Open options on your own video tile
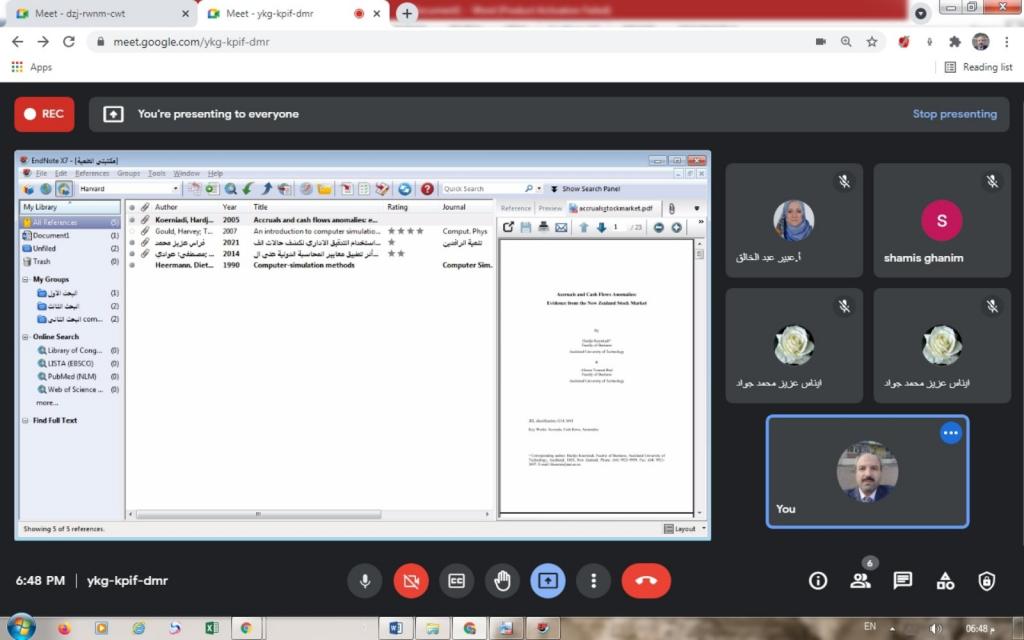The width and height of the screenshot is (1024, 640). click(950, 433)
